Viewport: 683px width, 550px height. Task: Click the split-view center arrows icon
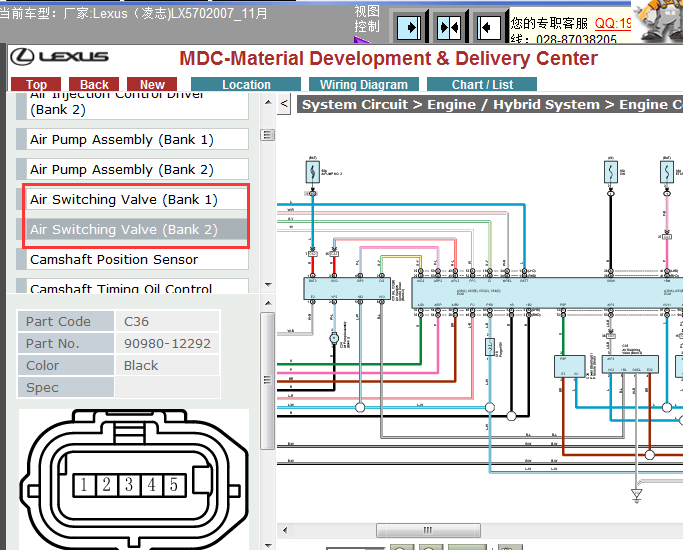point(449,28)
